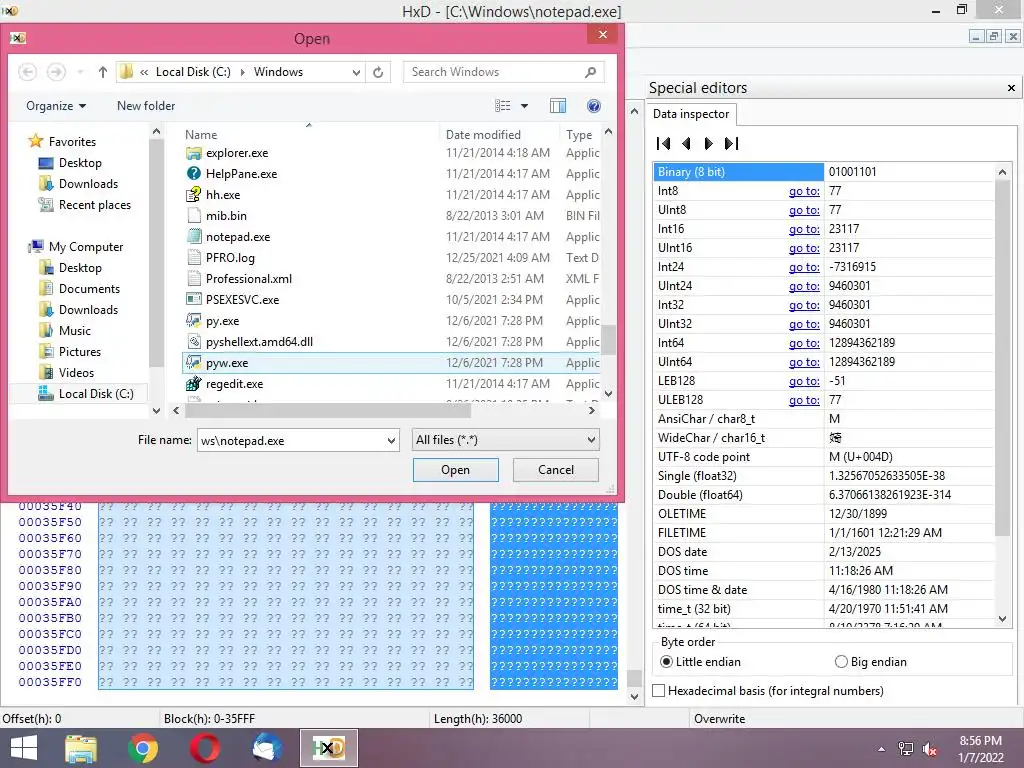Screen dimensions: 1024x768
Task: Switch to the Data inspector tab
Action: pyautogui.click(x=691, y=114)
